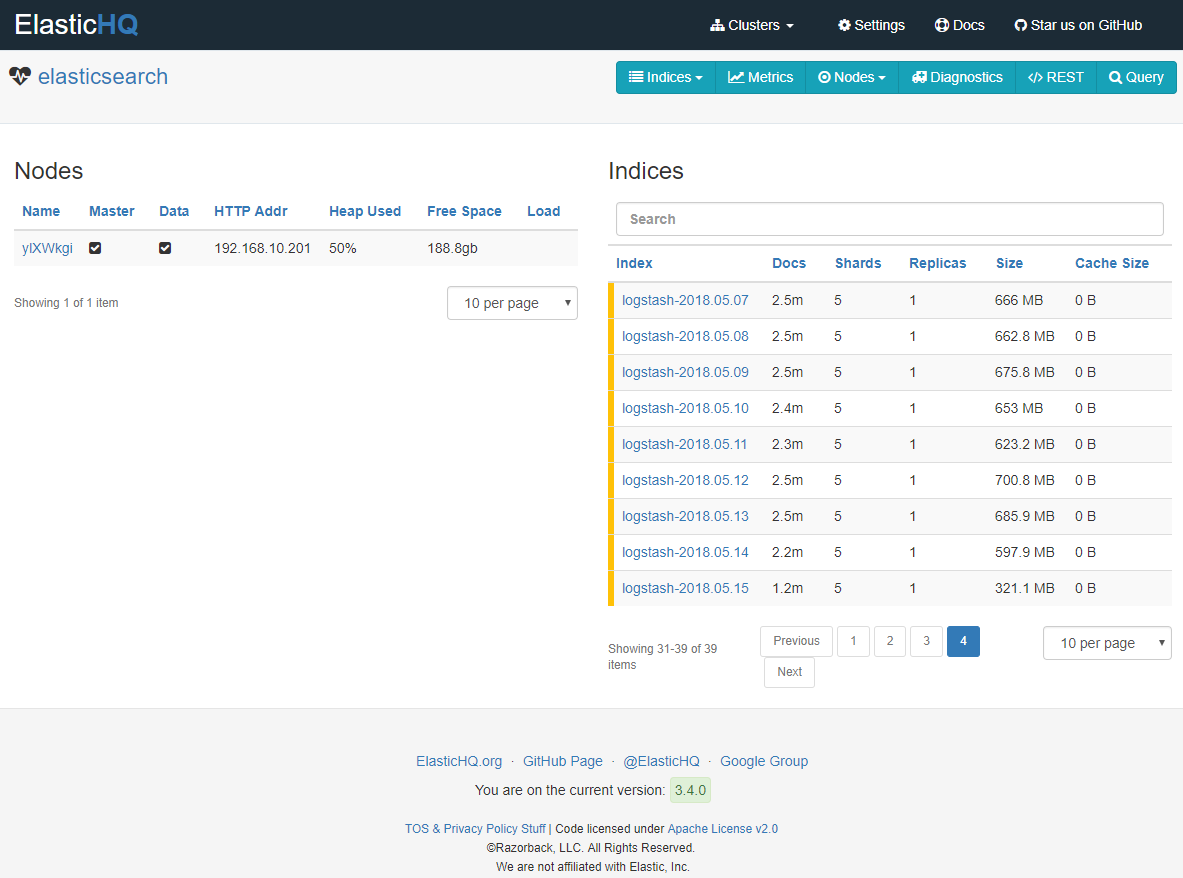Open the Query page
This screenshot has width=1183, height=878.
point(1135,78)
